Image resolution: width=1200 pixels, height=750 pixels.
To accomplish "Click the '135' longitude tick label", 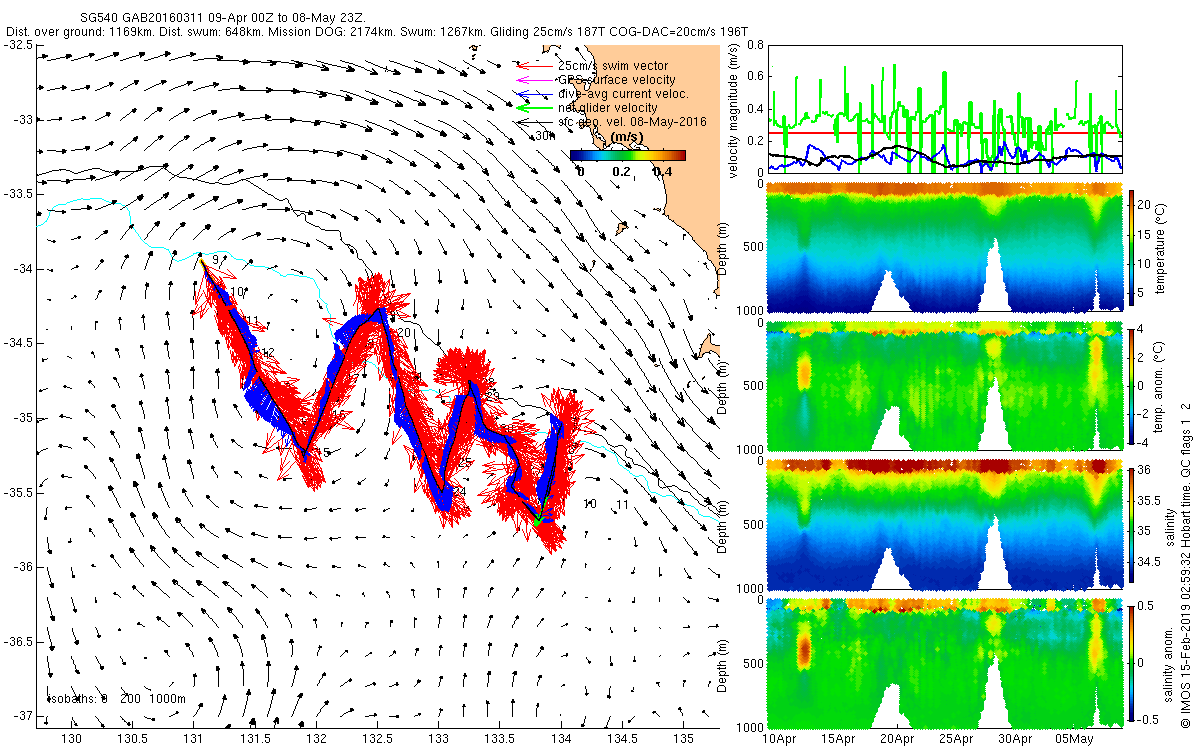I will [x=685, y=740].
